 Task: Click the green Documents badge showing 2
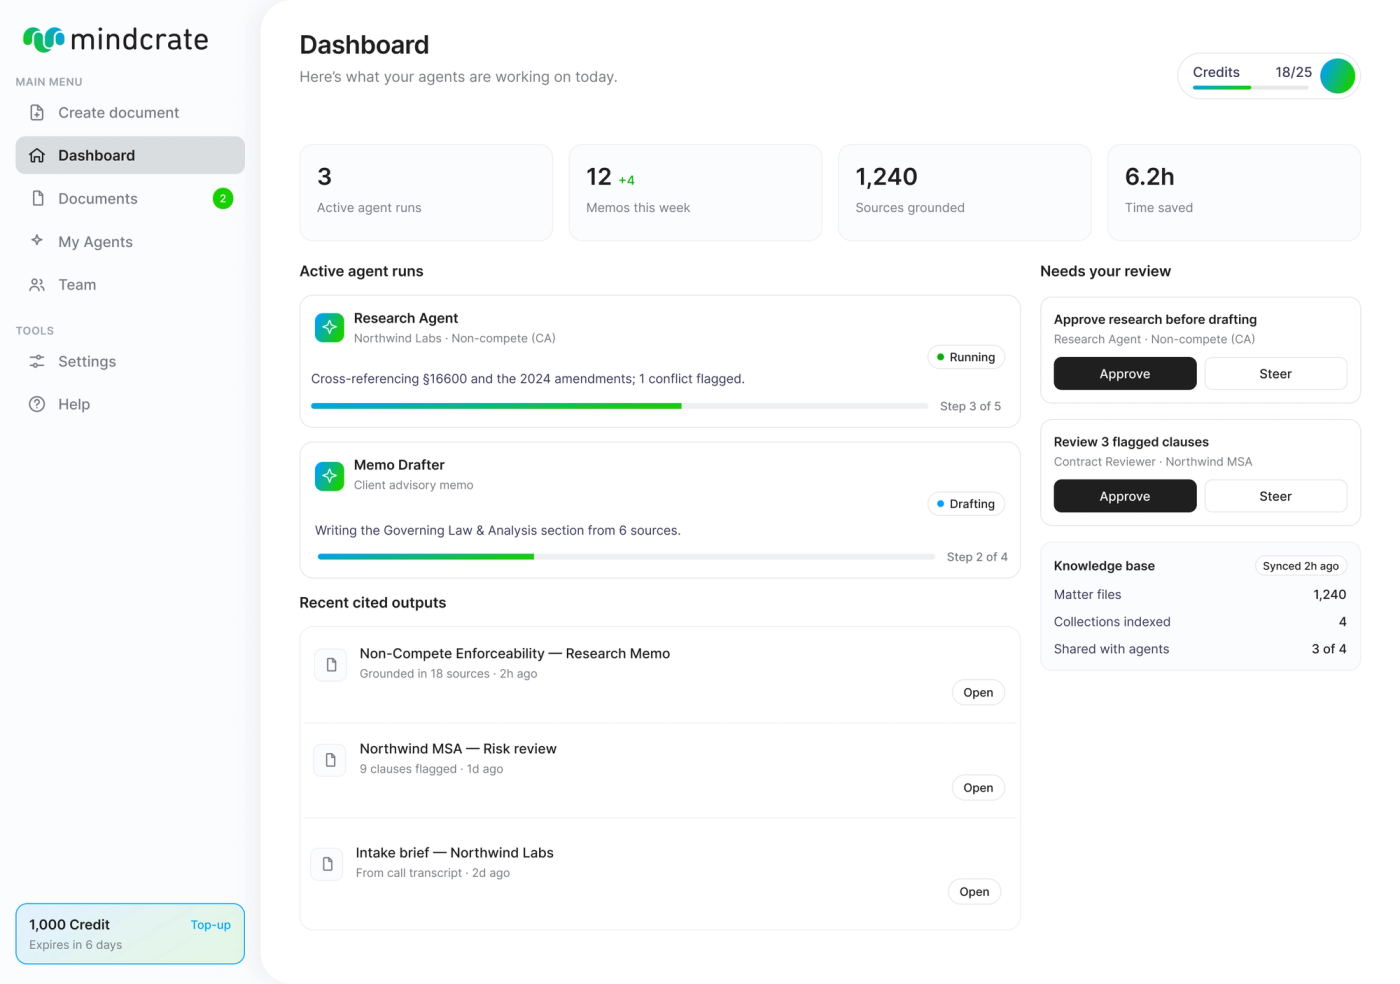click(223, 198)
